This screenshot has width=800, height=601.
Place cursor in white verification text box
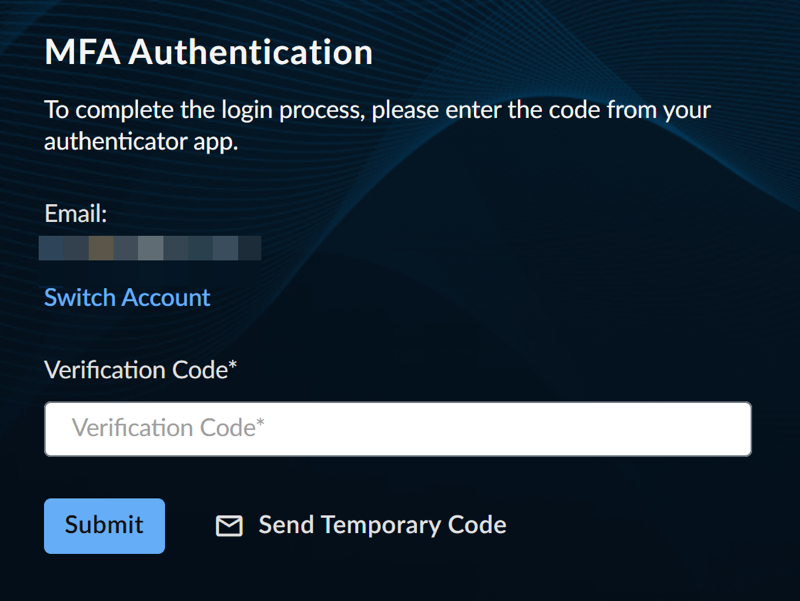(398, 429)
